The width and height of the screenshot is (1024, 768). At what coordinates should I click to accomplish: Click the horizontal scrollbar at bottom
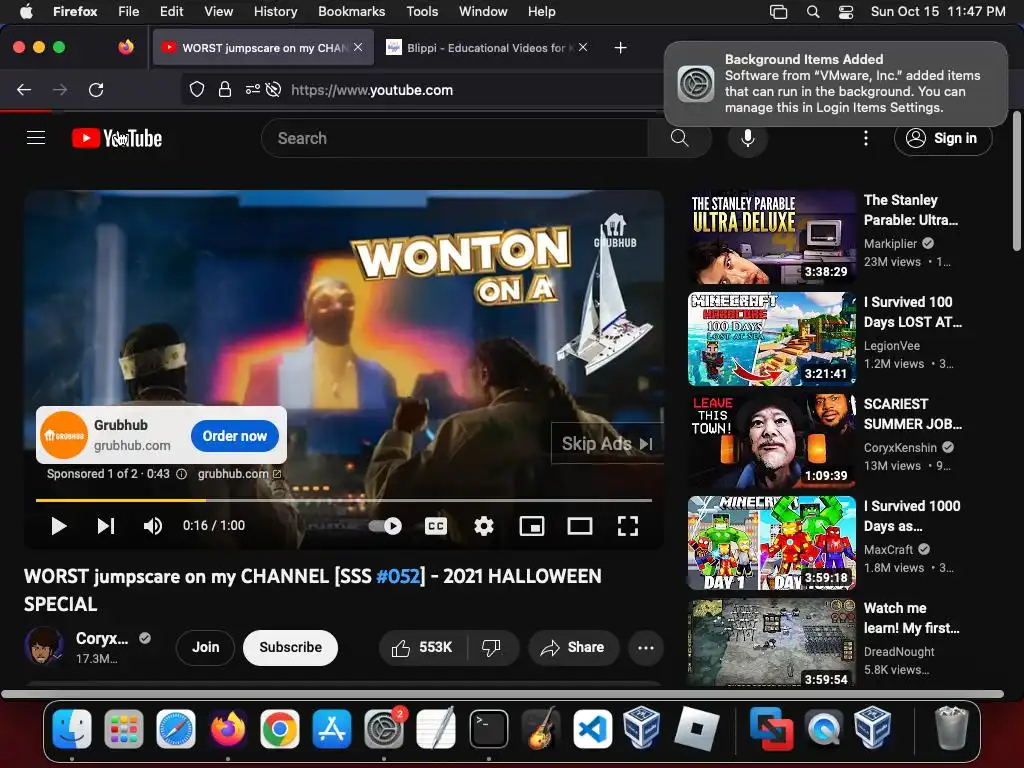point(502,694)
